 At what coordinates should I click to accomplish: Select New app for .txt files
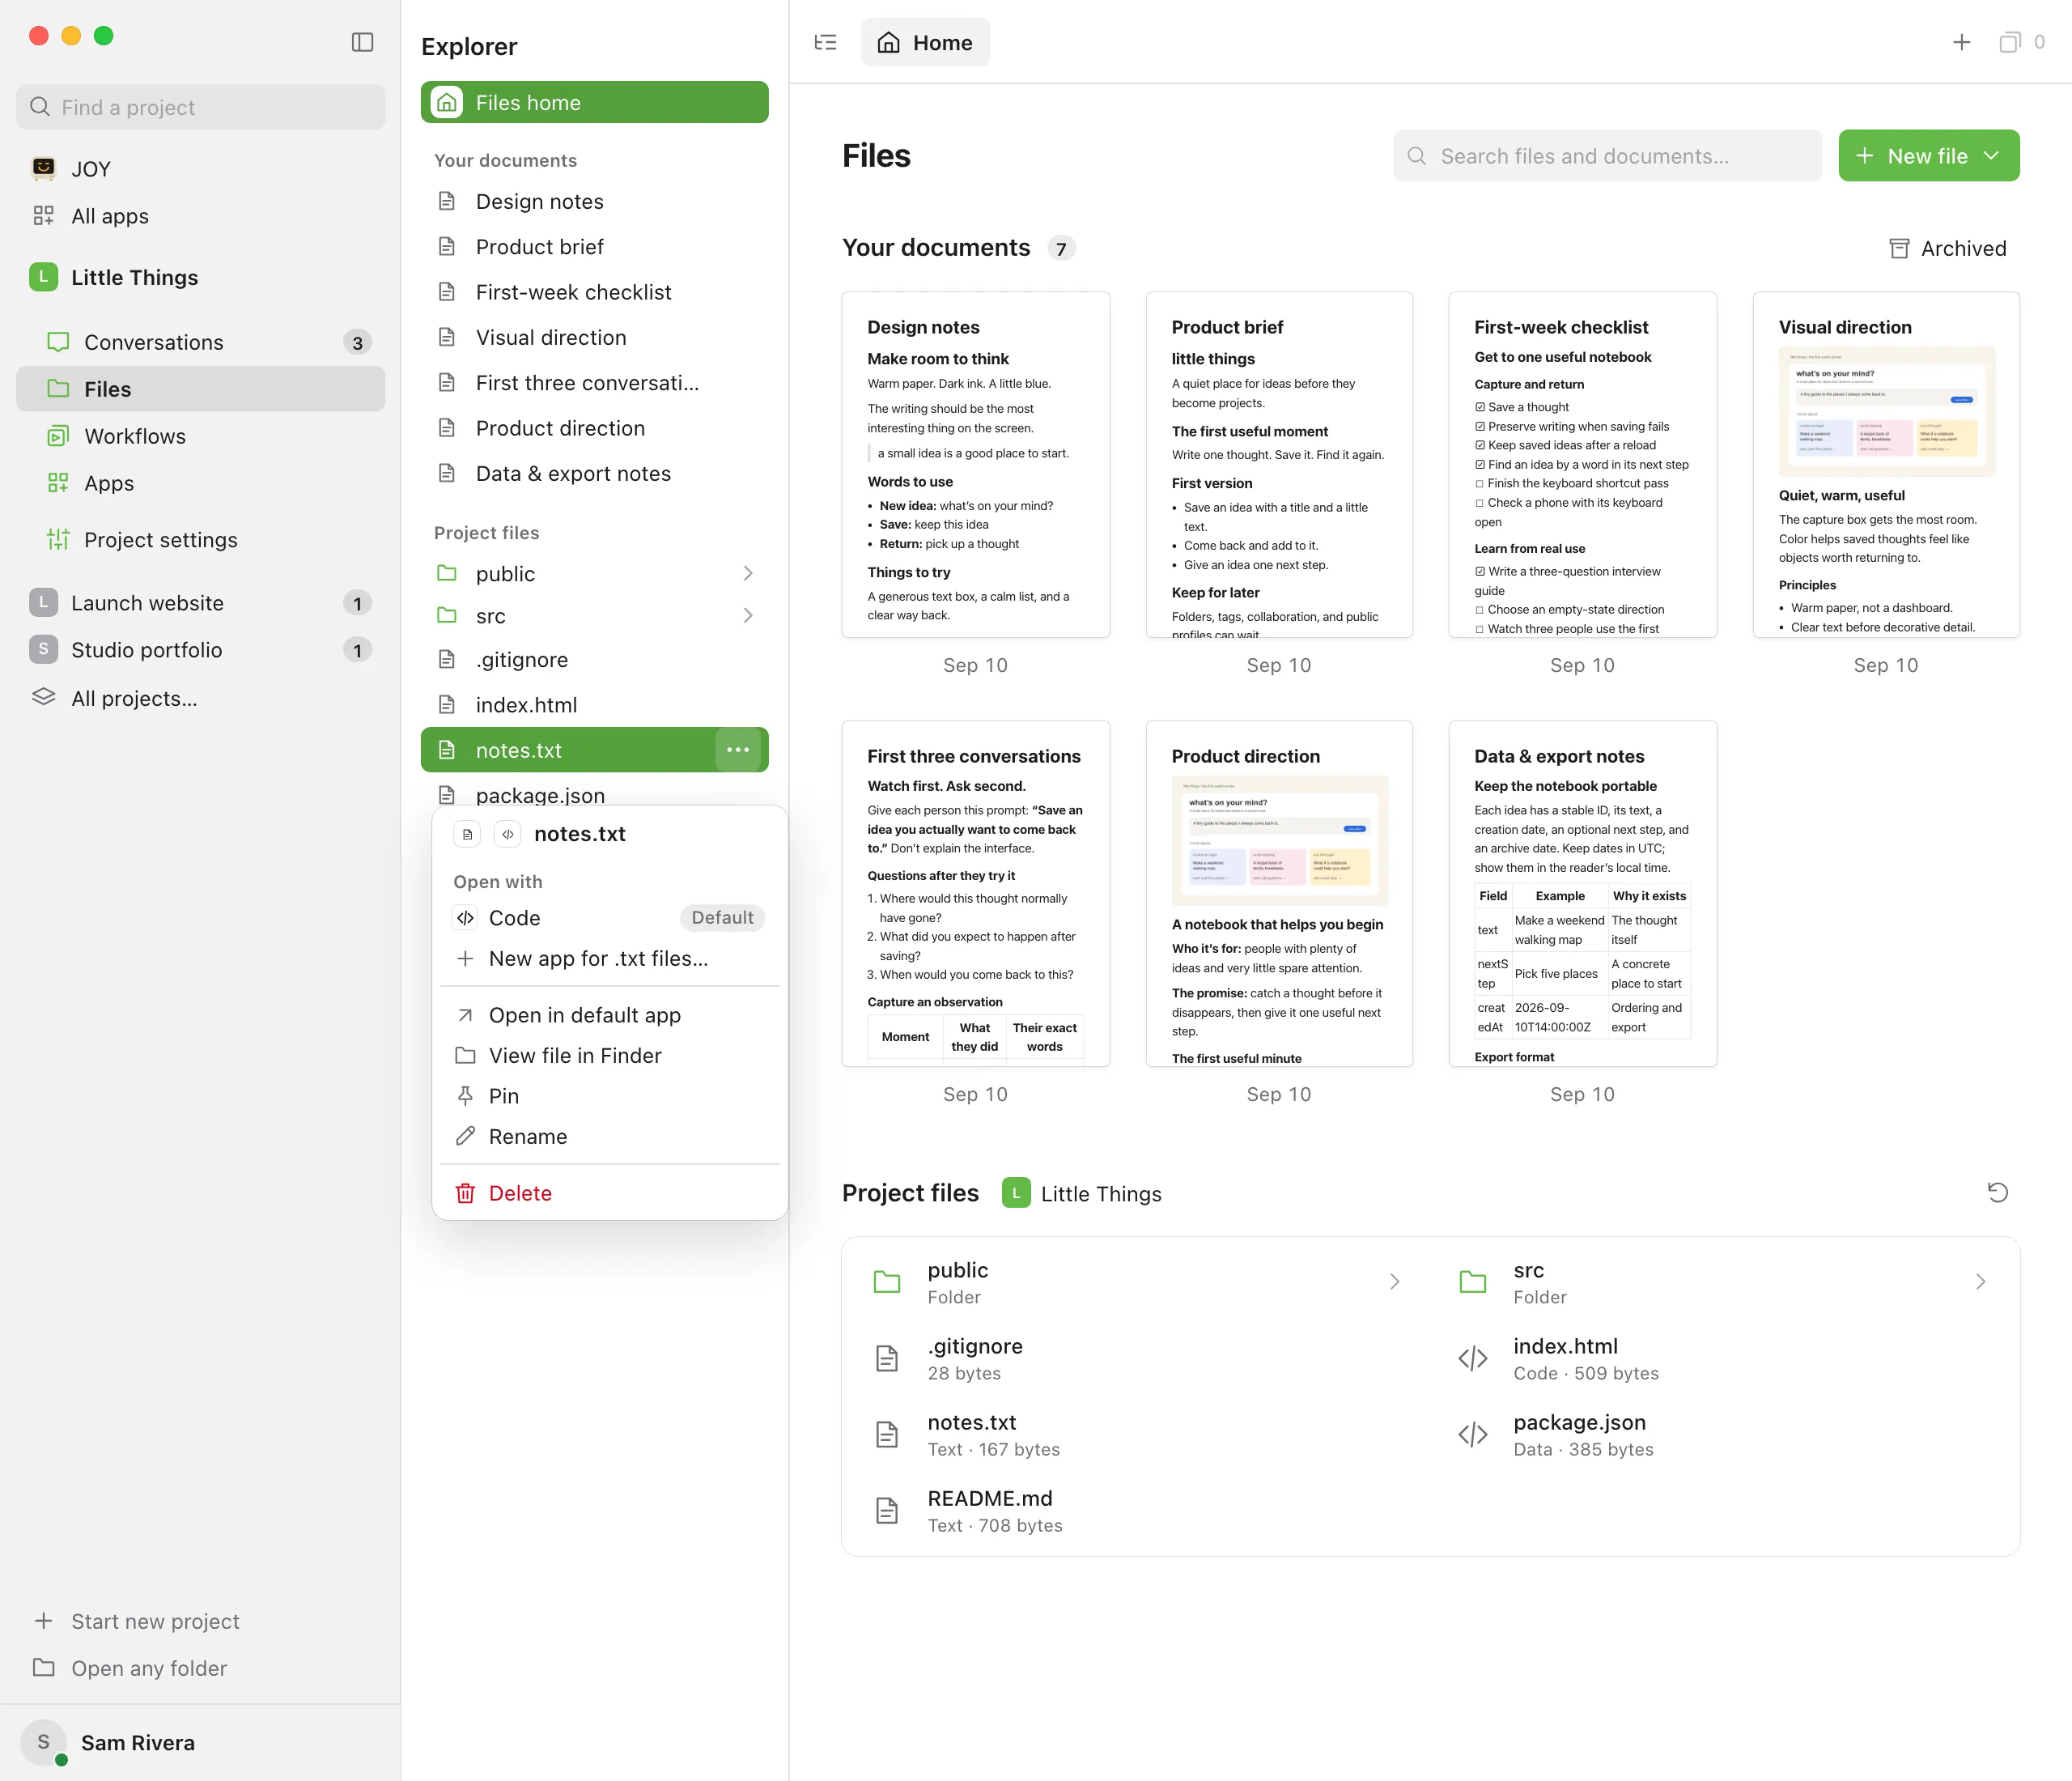coord(609,958)
